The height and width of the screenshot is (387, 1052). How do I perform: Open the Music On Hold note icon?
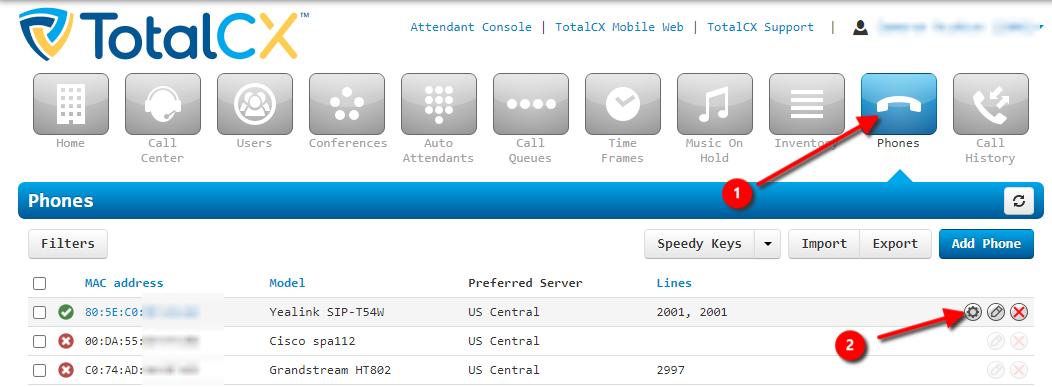point(715,105)
